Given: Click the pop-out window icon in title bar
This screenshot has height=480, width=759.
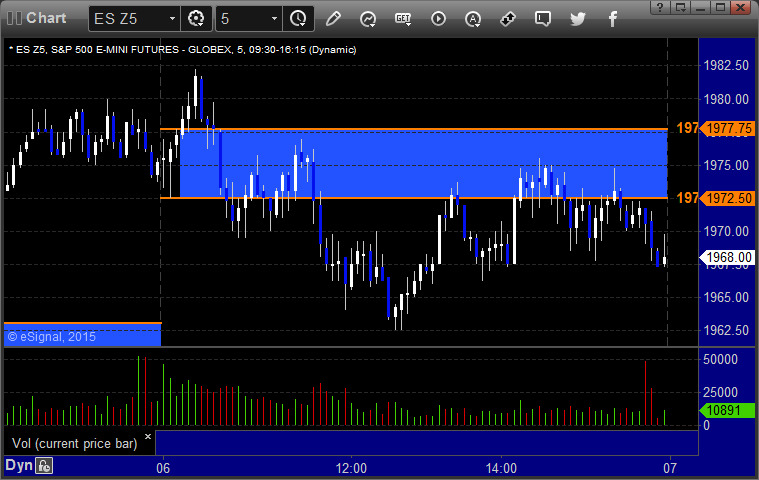Looking at the screenshot, I should coord(681,7).
